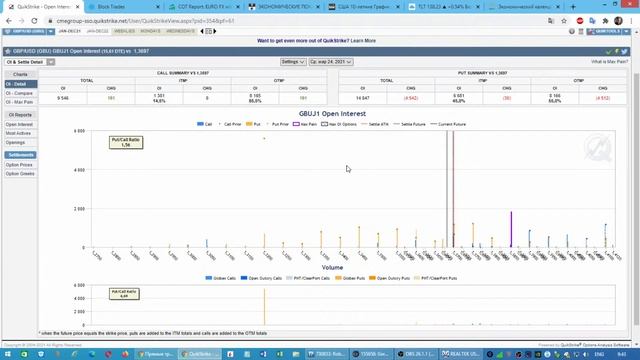Go back with browser back arrow
640x360 pixels.
pos(9,21)
